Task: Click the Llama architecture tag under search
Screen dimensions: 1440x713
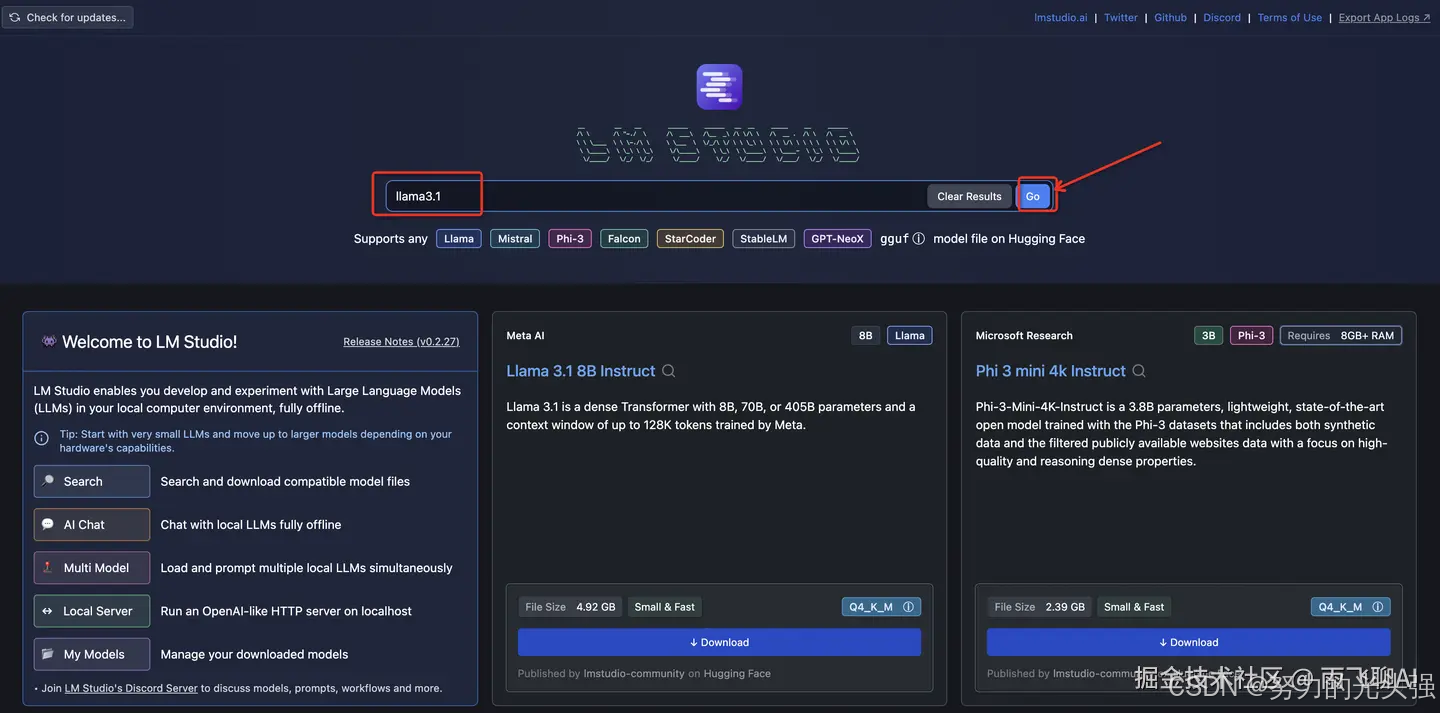Action: 459,239
